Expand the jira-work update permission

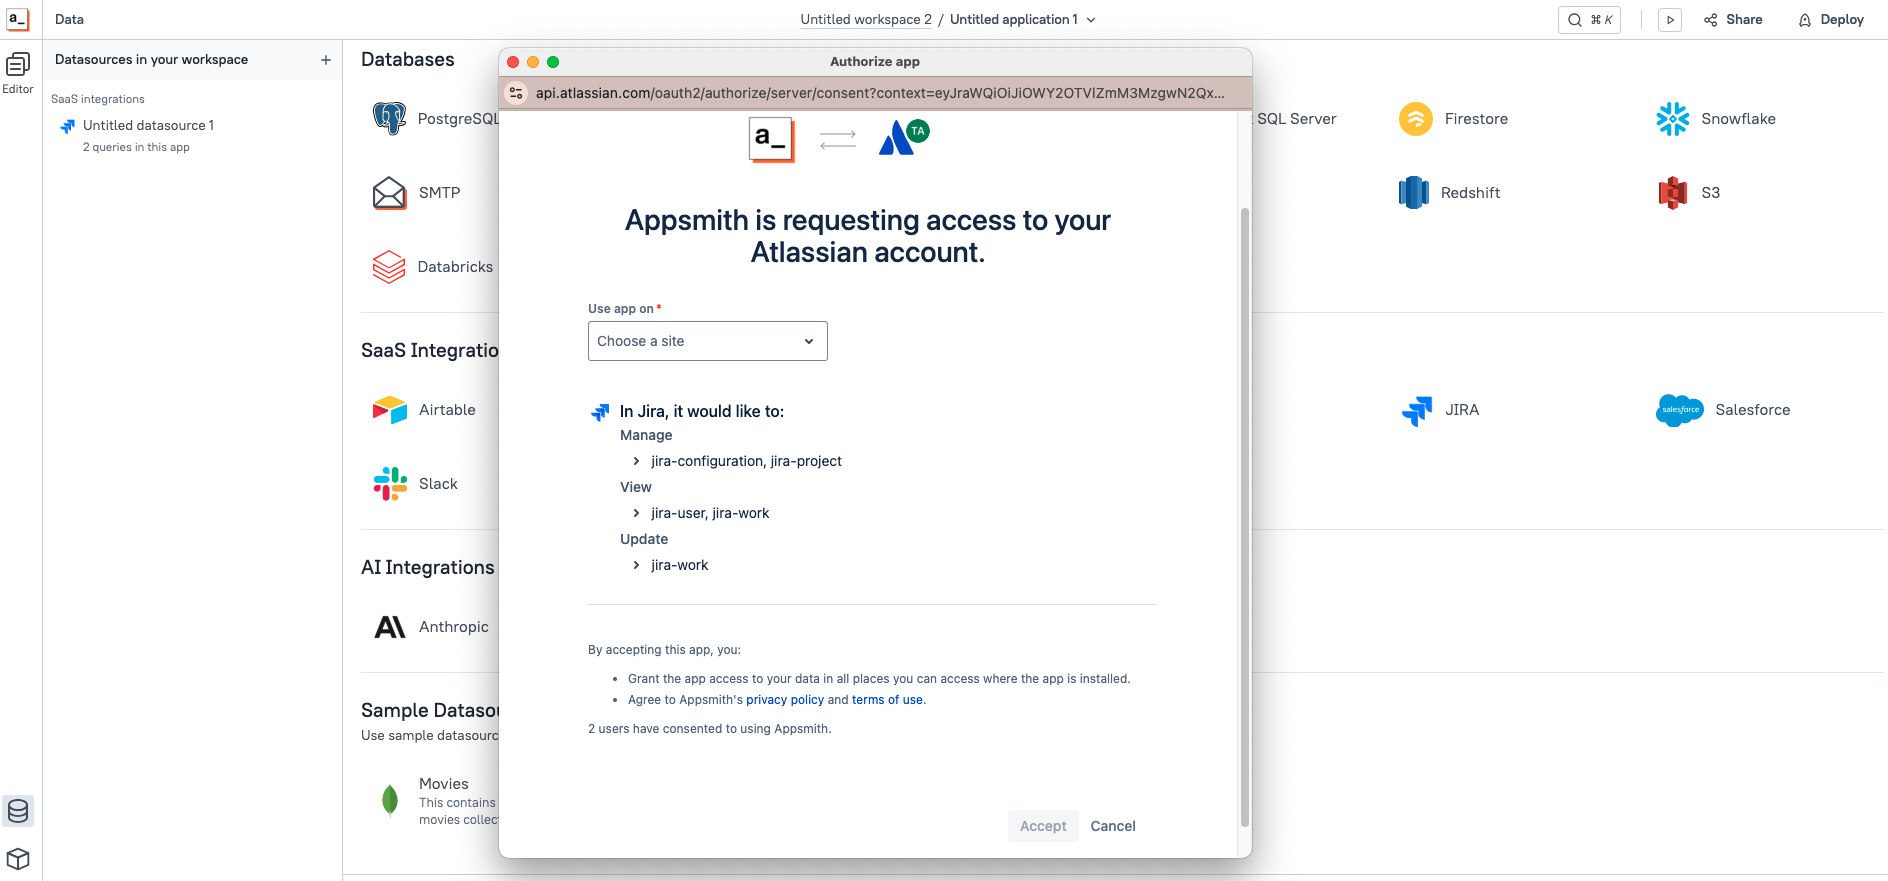pyautogui.click(x=636, y=565)
